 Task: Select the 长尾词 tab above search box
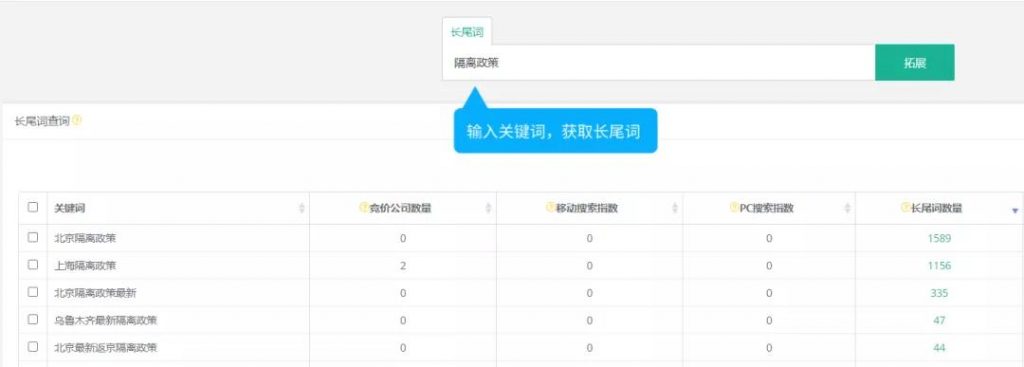point(467,32)
